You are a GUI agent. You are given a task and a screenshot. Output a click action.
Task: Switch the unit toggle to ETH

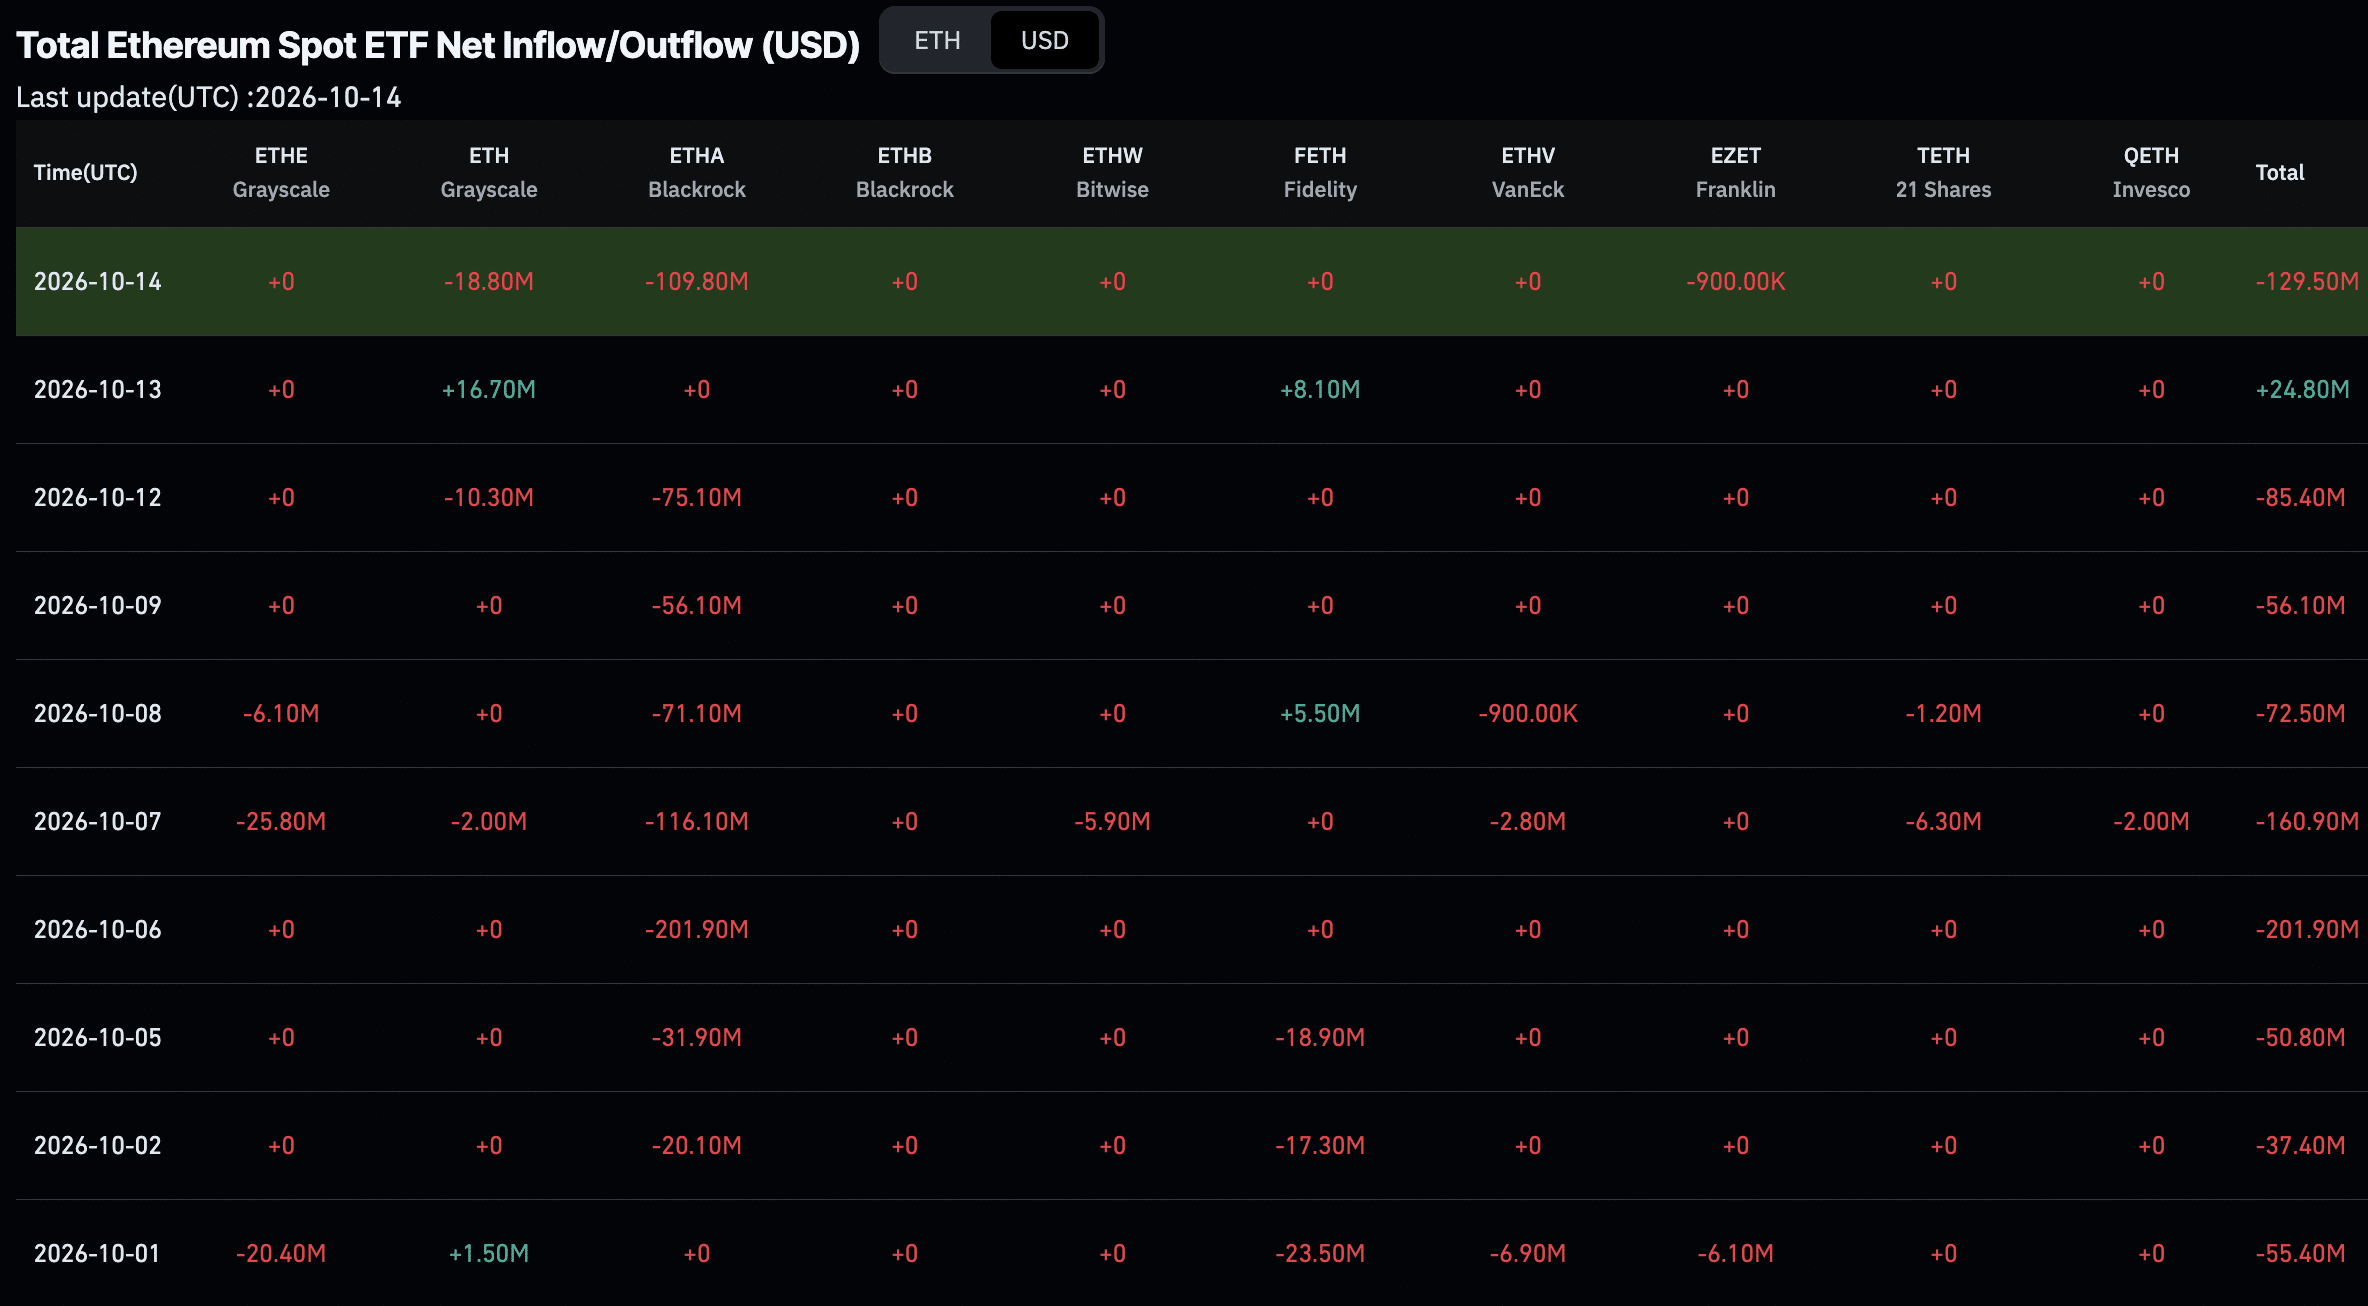click(x=937, y=41)
